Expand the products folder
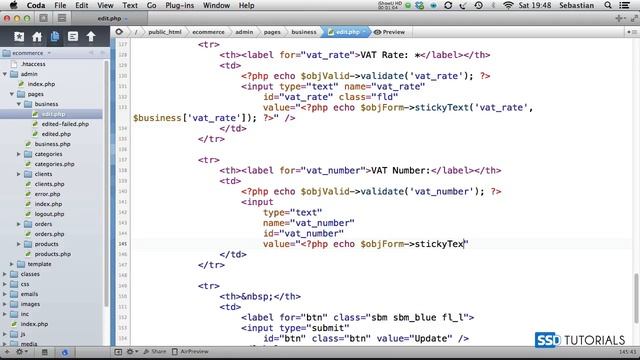The height and width of the screenshot is (360, 640). point(19,244)
